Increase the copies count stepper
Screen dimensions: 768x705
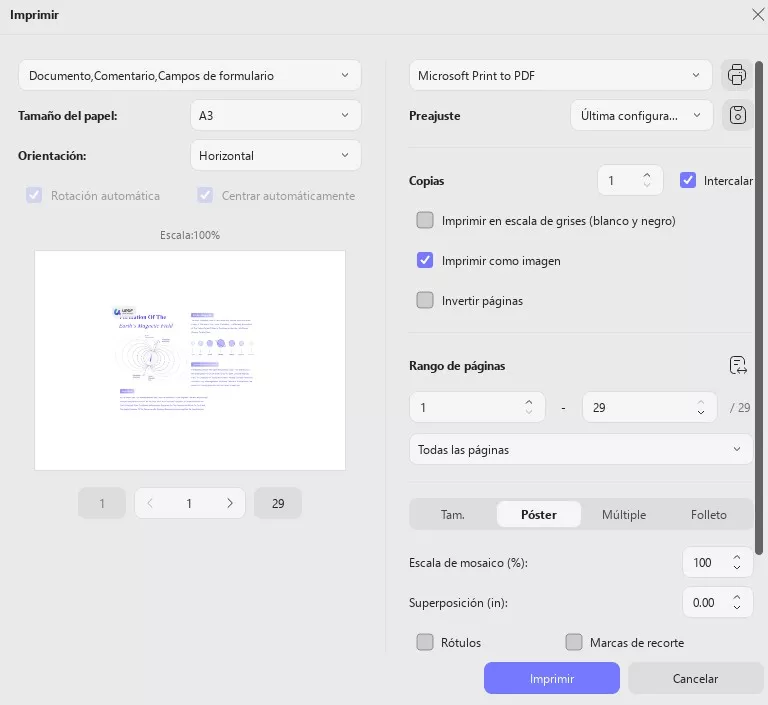(x=647, y=175)
